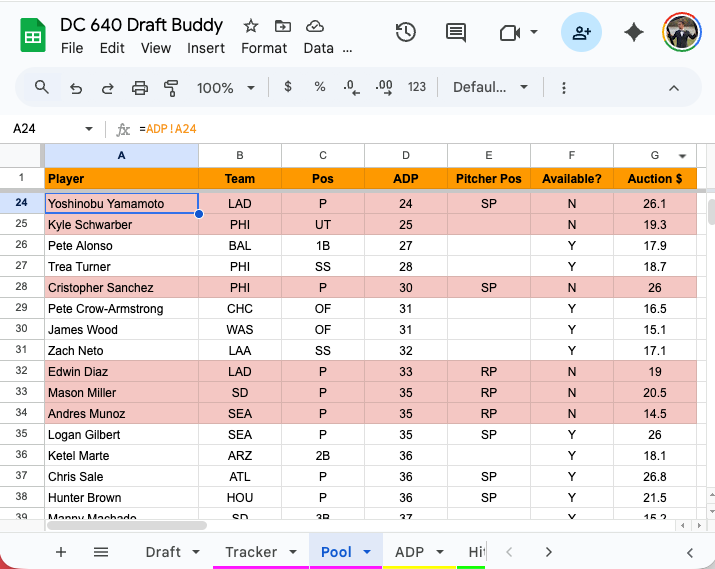Open ADP sheet tab menu arrow

pyautogui.click(x=440, y=552)
